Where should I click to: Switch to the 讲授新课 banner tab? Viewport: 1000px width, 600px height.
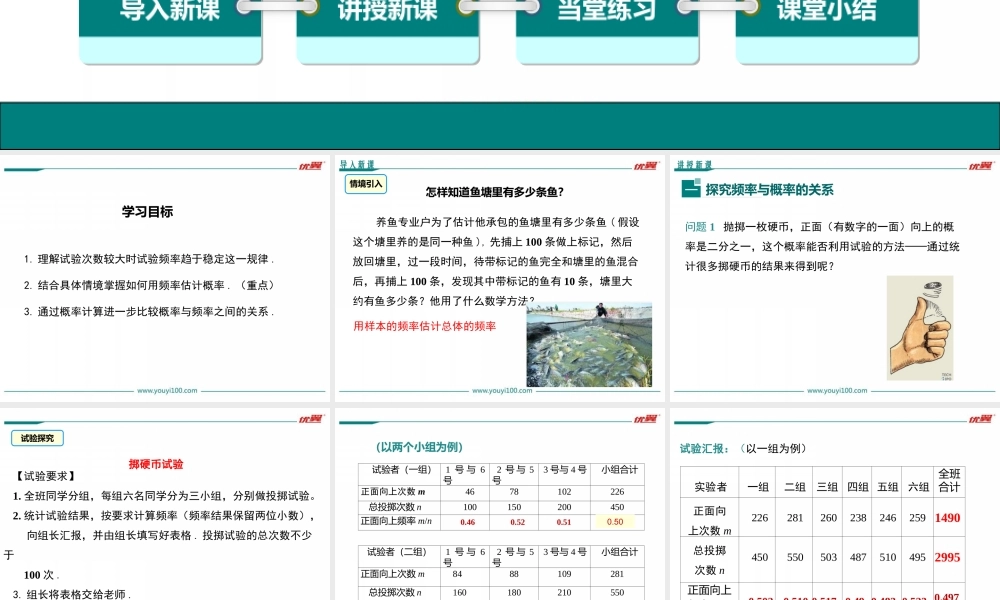(x=385, y=12)
